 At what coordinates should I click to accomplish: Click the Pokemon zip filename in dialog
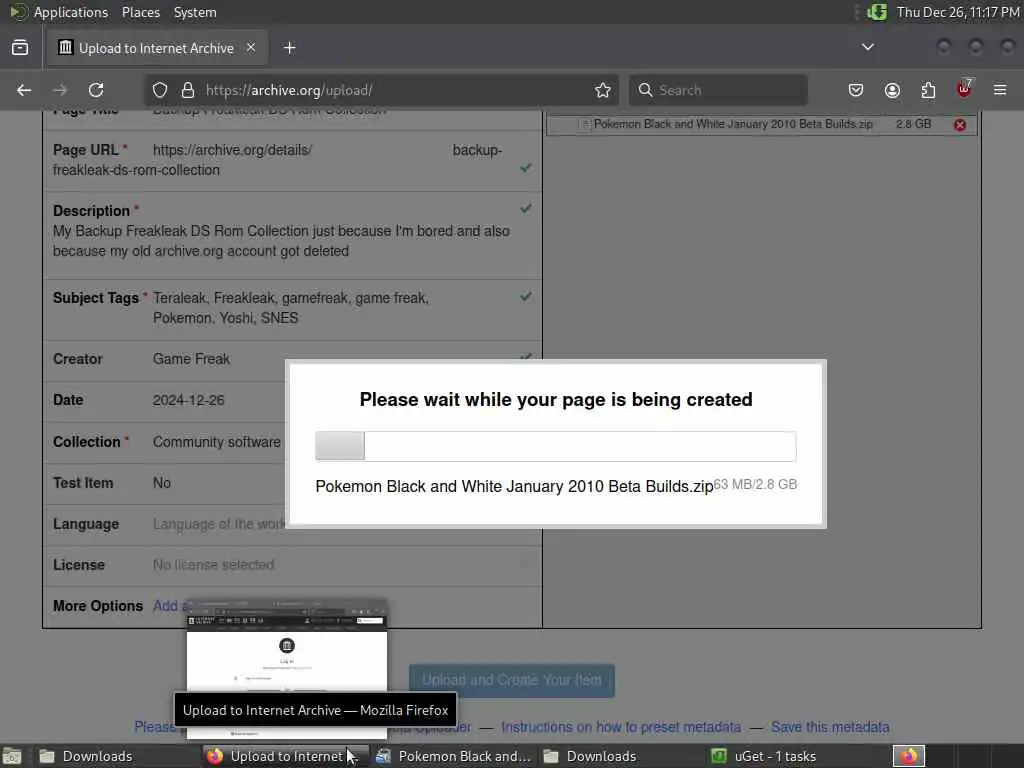514,487
